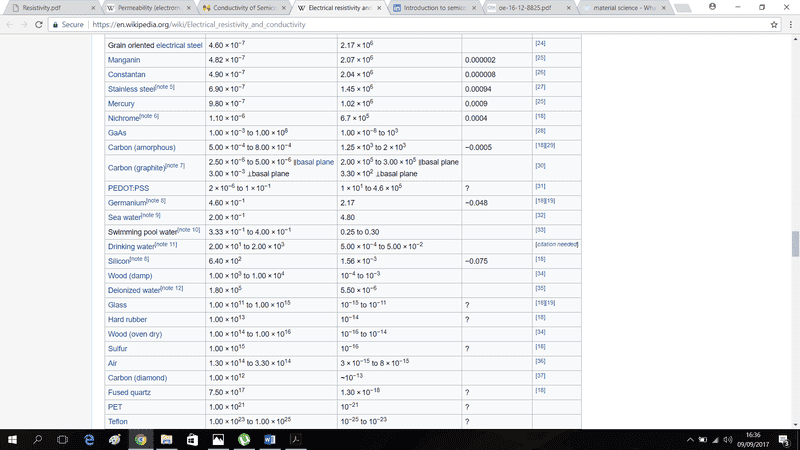Go back to the previous page
The image size is (800, 450).
[x=11, y=24]
